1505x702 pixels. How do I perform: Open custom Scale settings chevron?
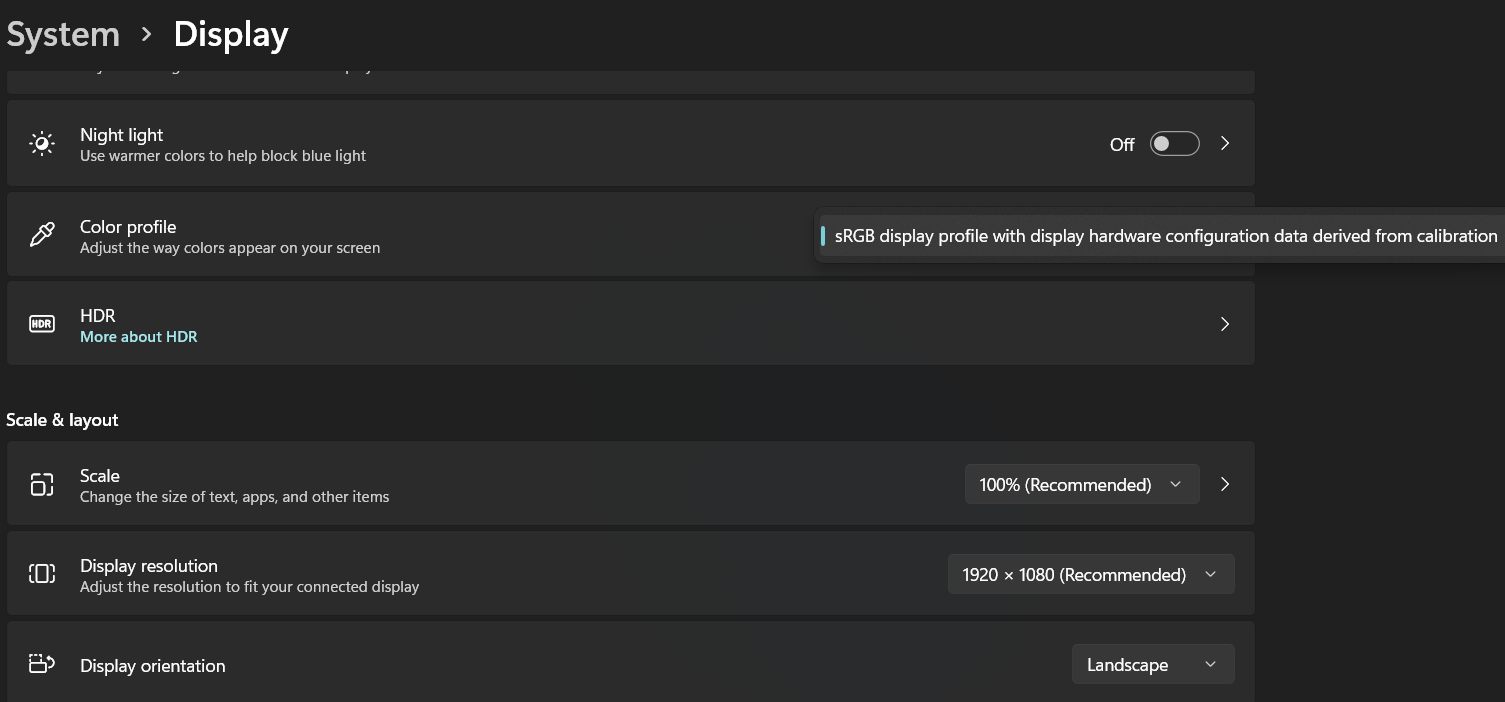[1225, 485]
